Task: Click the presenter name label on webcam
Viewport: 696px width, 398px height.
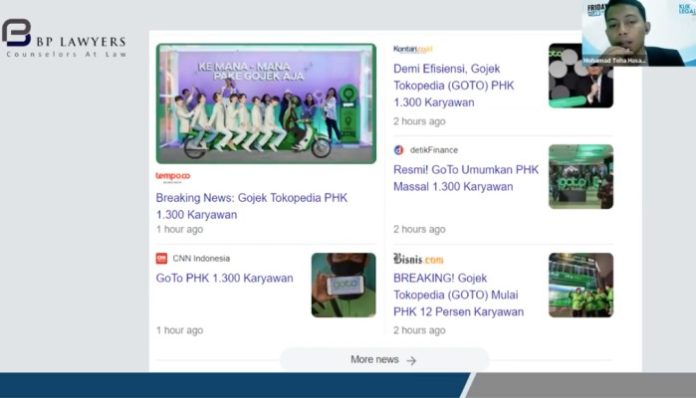Action: tap(614, 60)
